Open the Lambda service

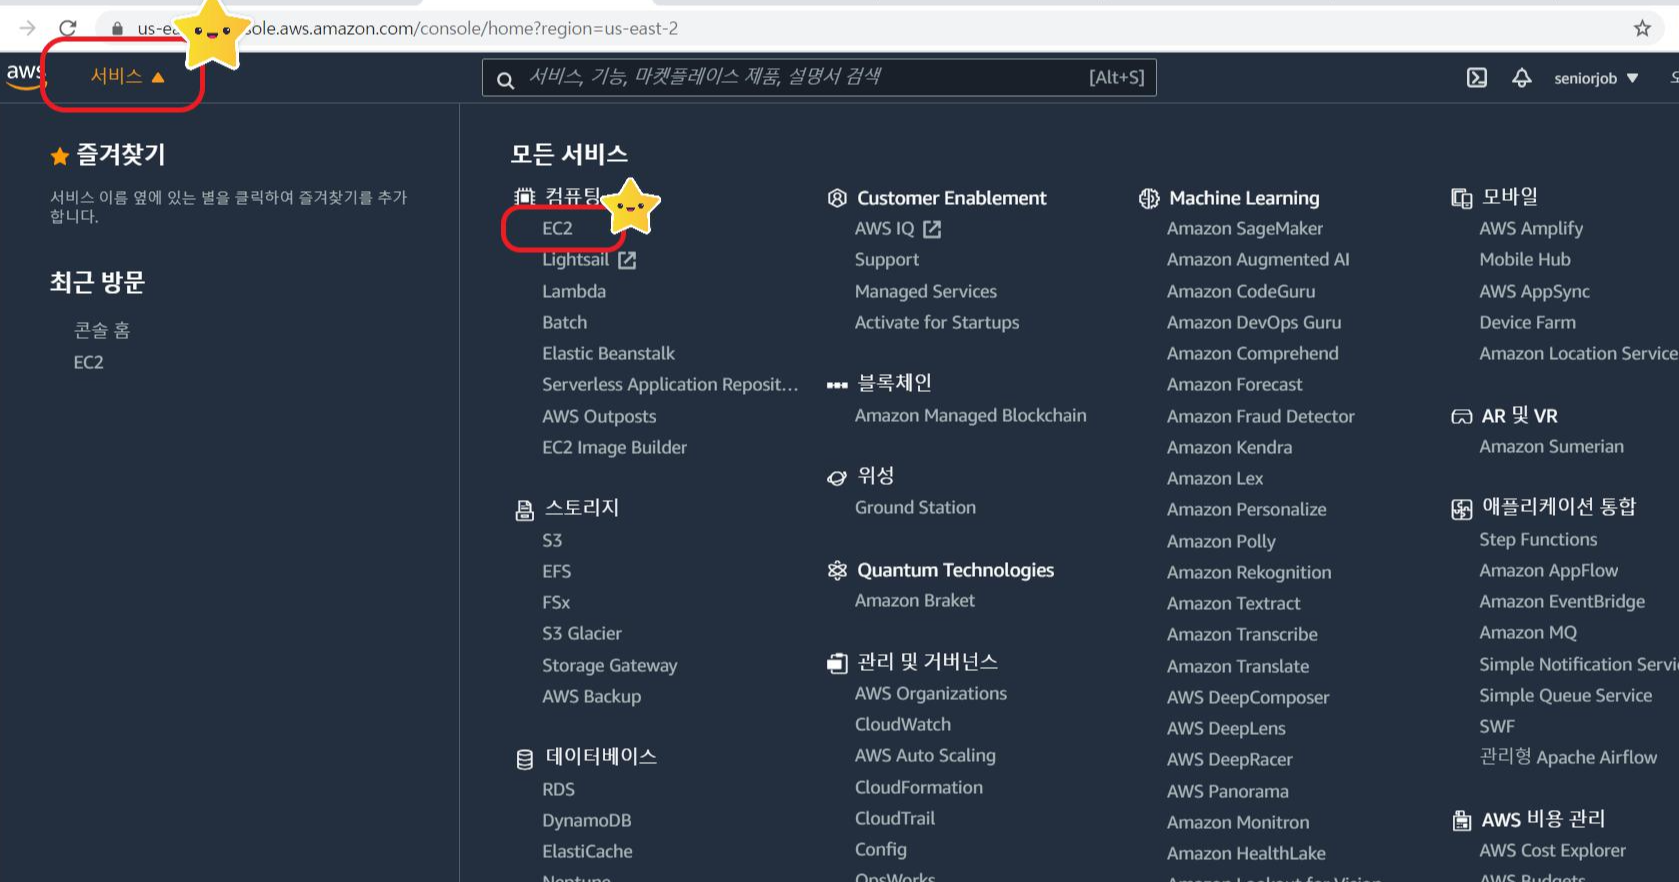[574, 291]
